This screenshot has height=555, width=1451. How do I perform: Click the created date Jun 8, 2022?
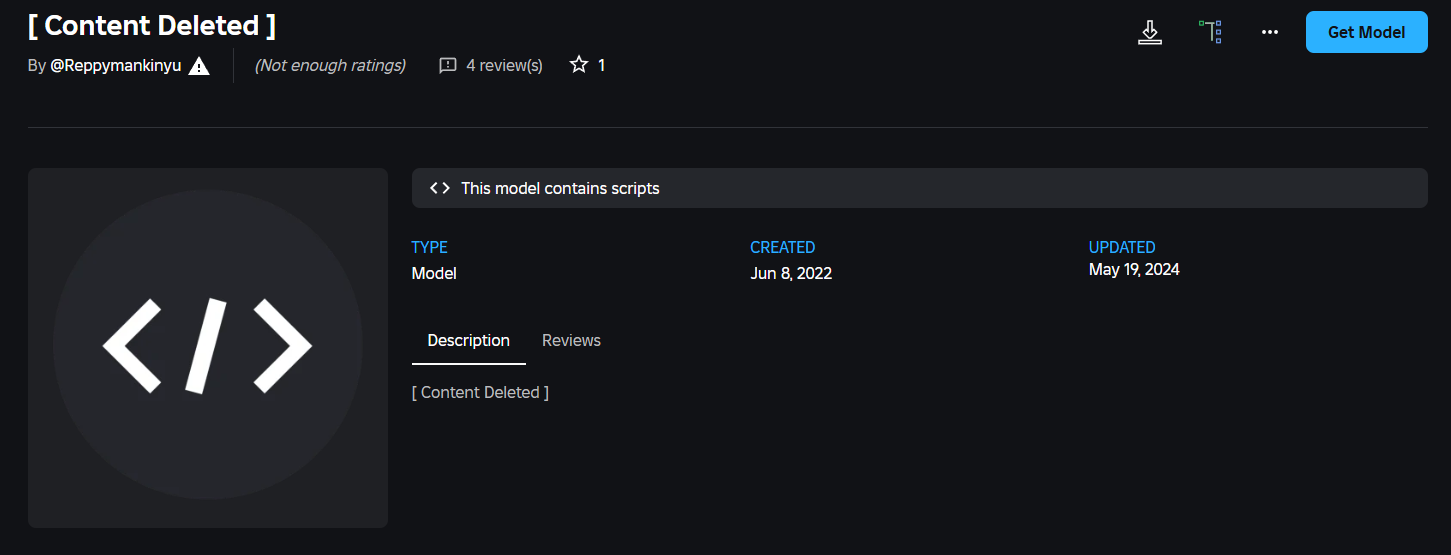click(791, 273)
